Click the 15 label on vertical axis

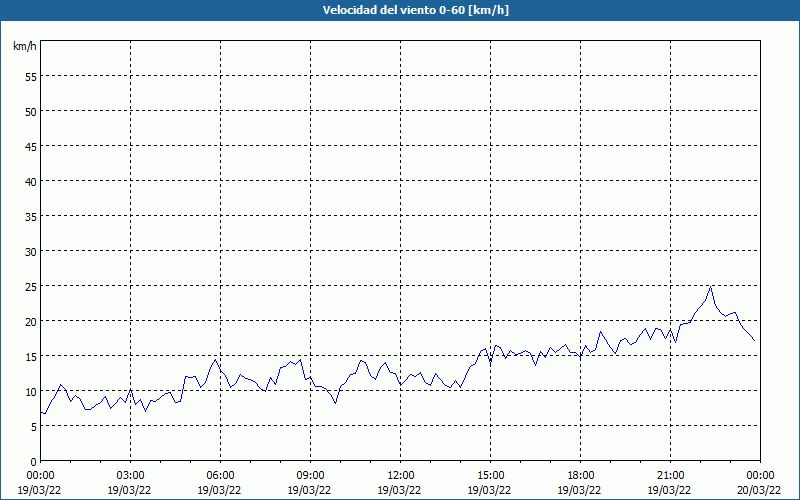(x=31, y=356)
